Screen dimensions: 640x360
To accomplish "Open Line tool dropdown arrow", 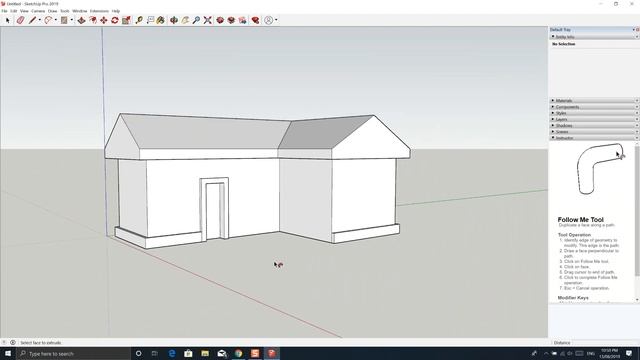I will click(39, 20).
